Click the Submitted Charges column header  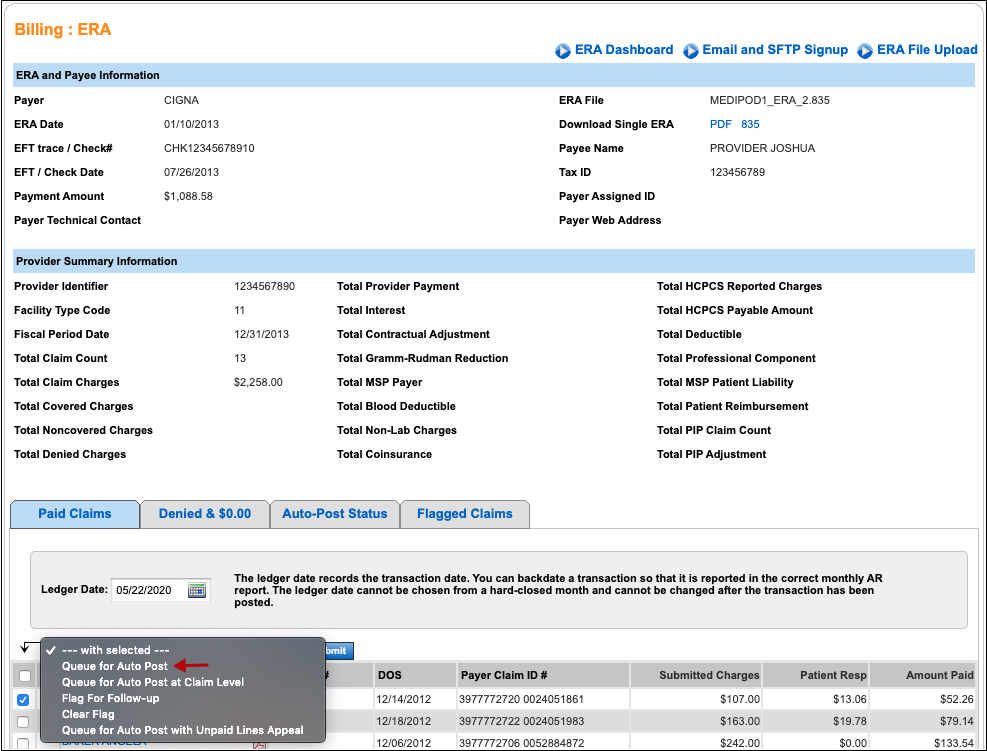[x=696, y=675]
